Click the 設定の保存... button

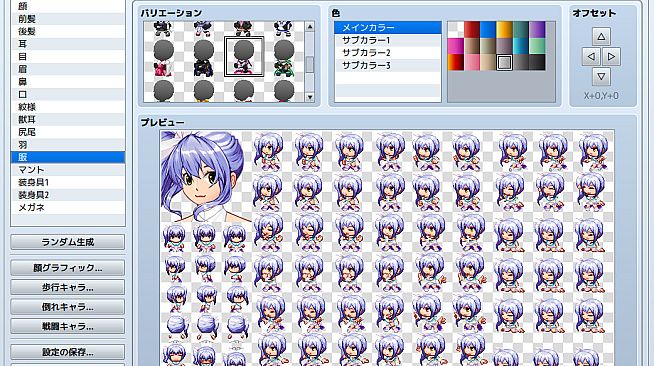pos(68,352)
